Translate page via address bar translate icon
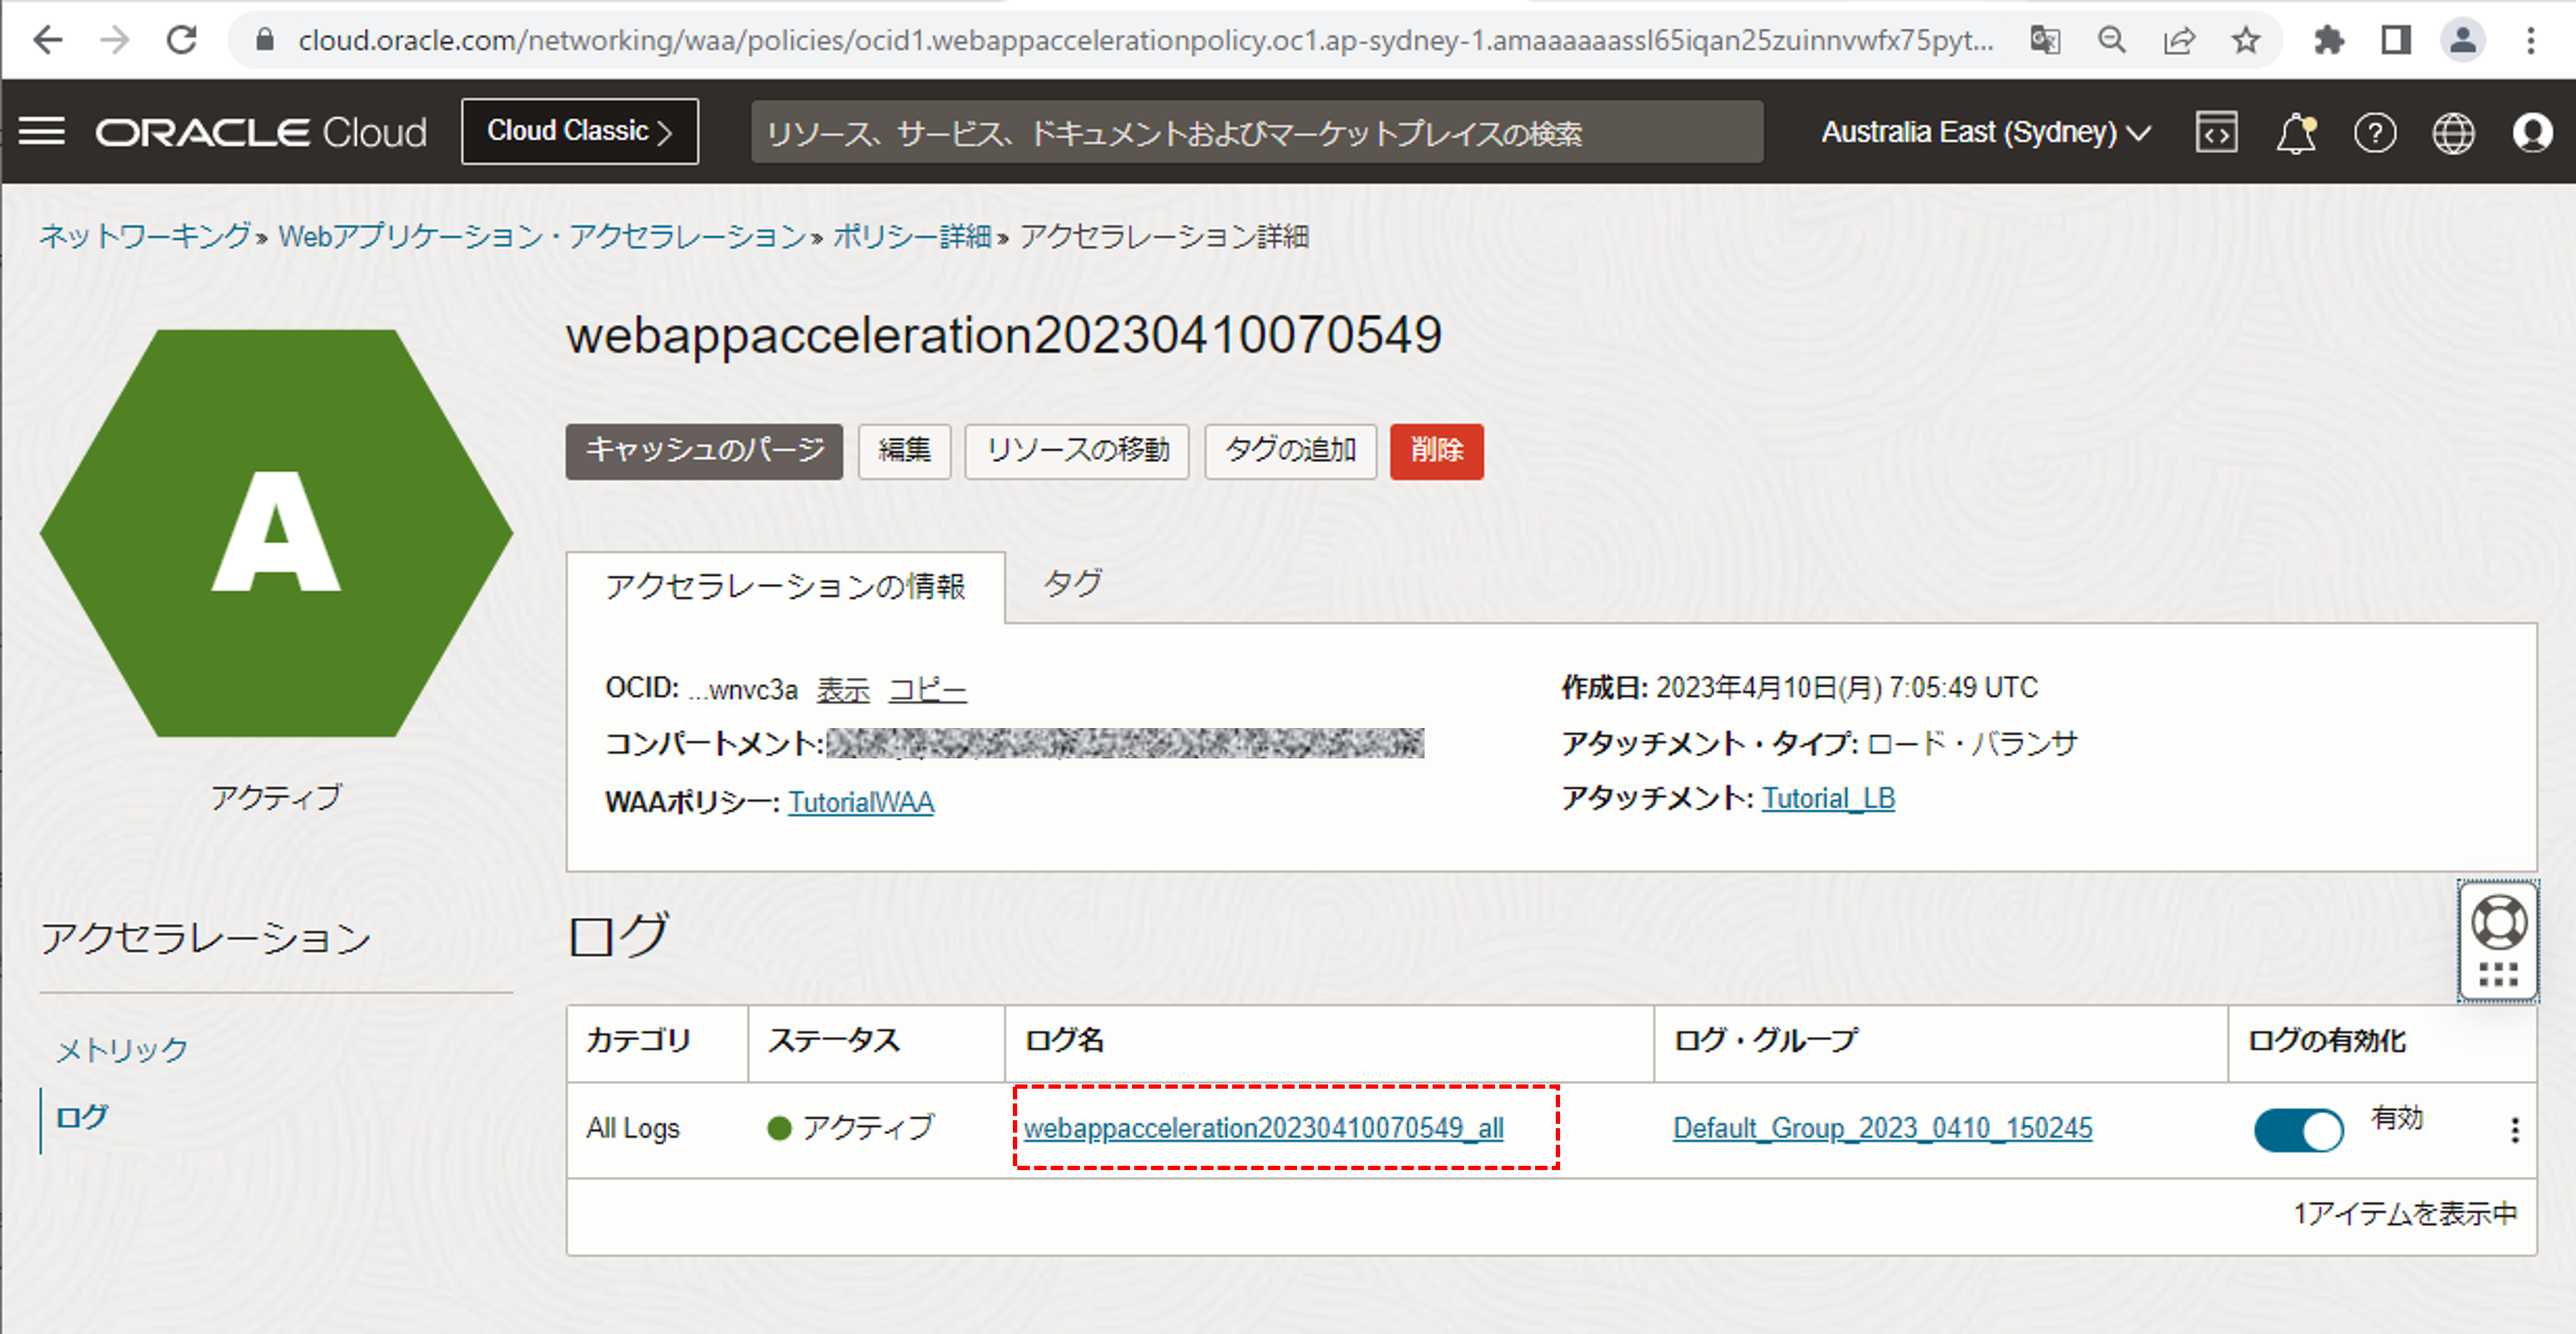Screen dimensions: 2576x1334 pyautogui.click(x=2045, y=40)
